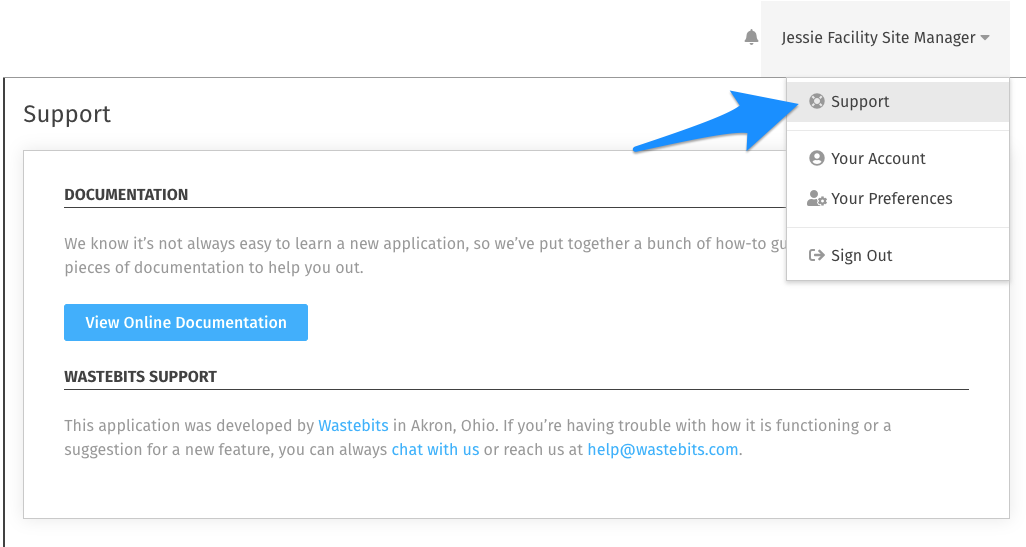Click the Your Account person icon
This screenshot has width=1026, height=547.
click(817, 158)
